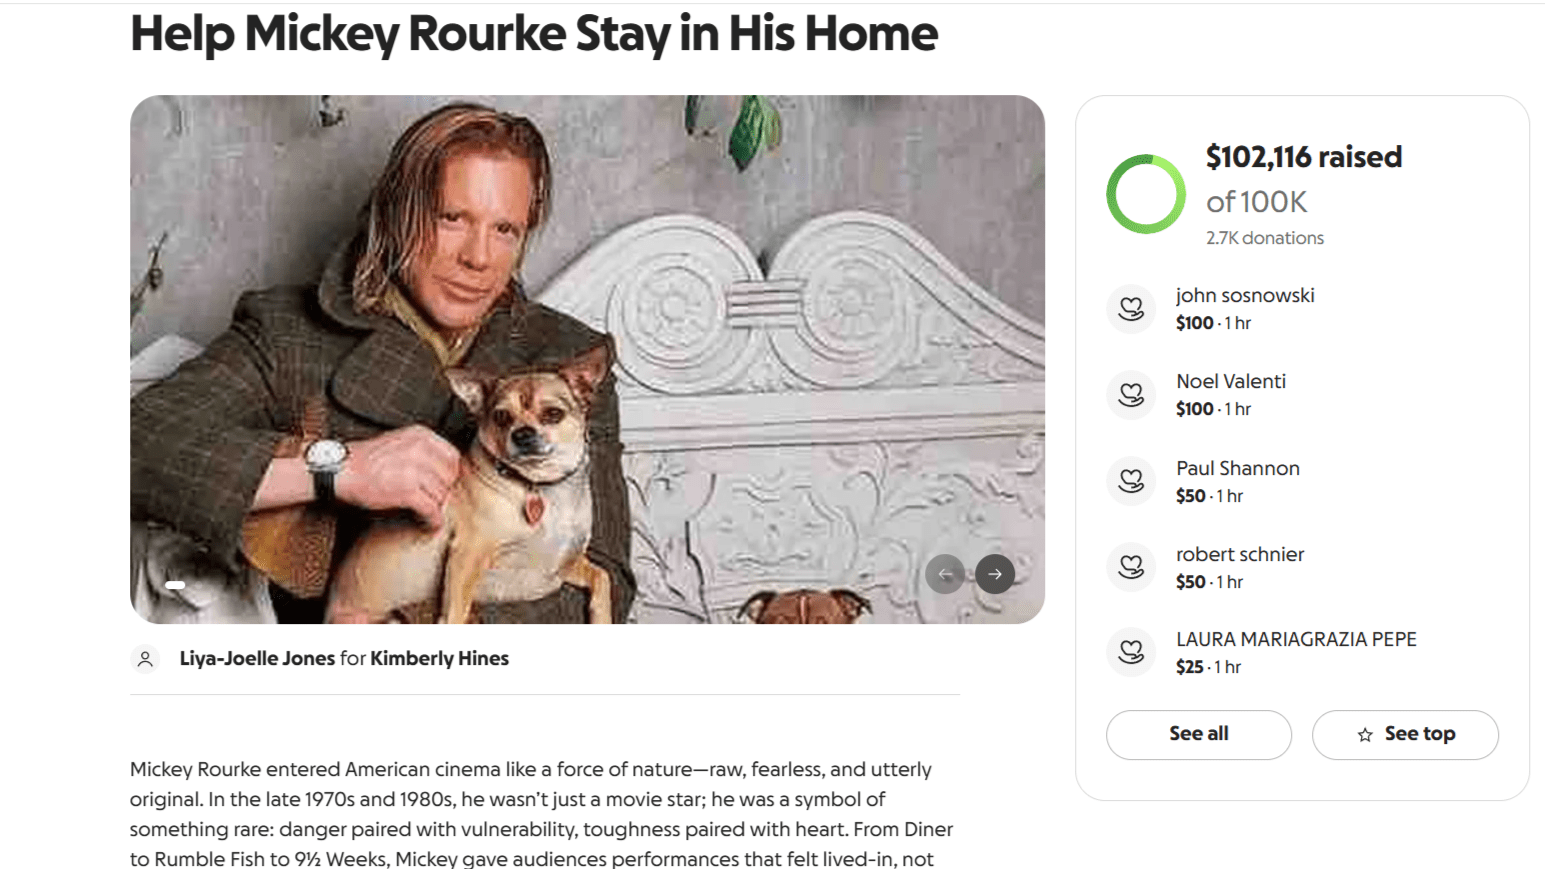This screenshot has height=869, width=1545.
Task: Click the star icon inside See top button
Action: click(1363, 734)
